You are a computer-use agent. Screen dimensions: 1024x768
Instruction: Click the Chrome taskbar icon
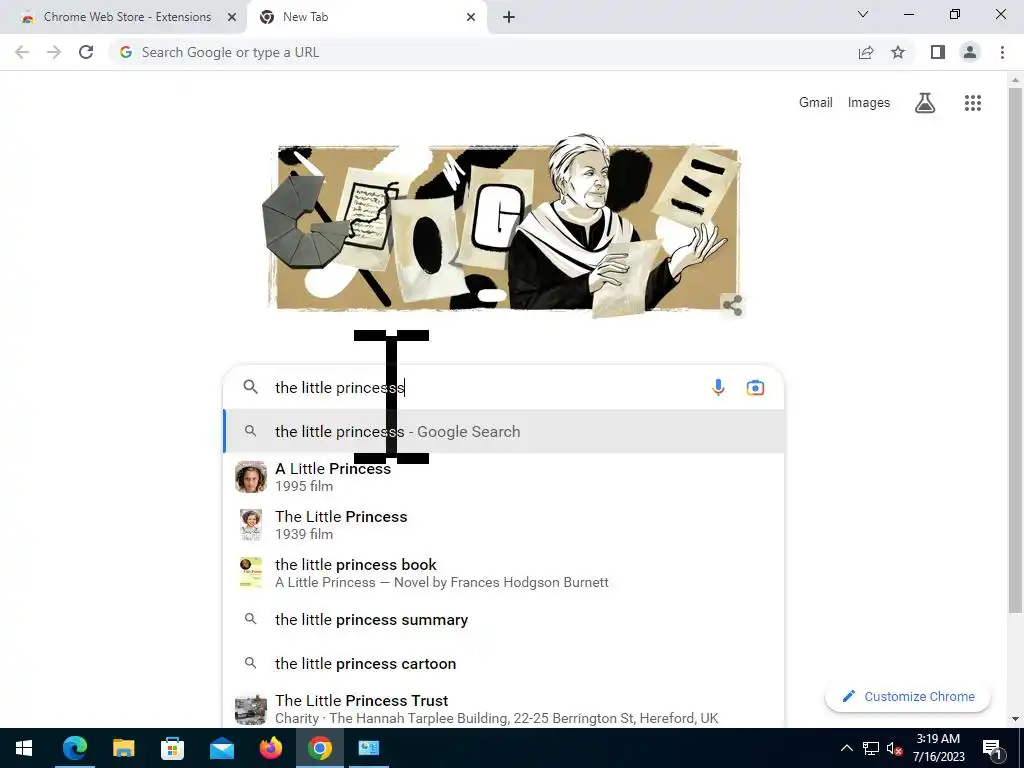[x=319, y=748]
